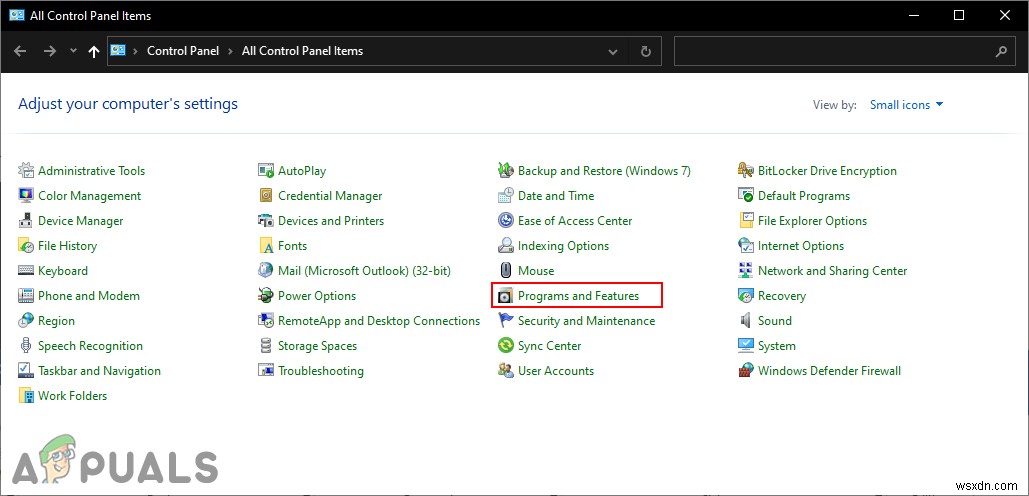The width and height of the screenshot is (1029, 496).
Task: Click the address bar Control Panel icon
Action: tap(118, 51)
